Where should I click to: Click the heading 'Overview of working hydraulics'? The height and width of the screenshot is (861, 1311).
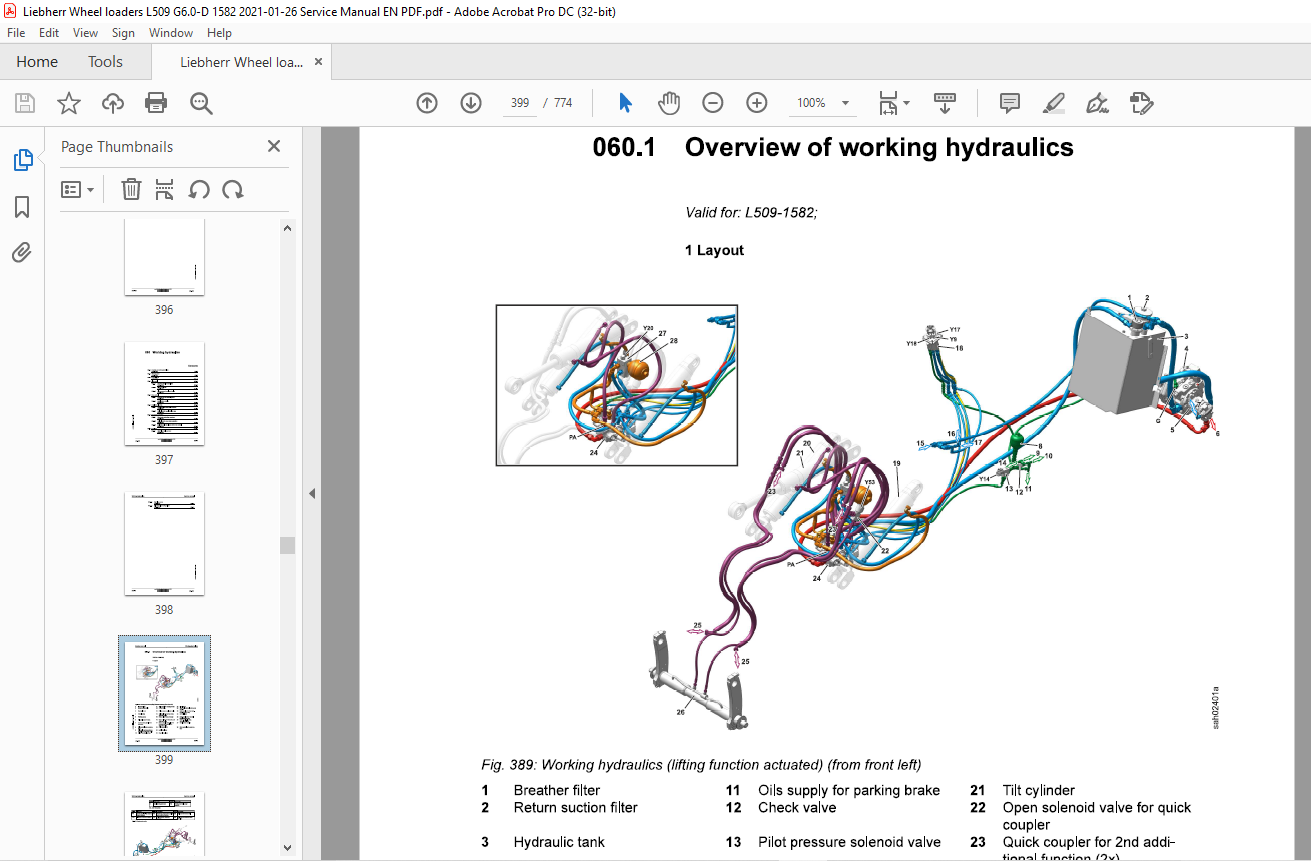click(879, 148)
